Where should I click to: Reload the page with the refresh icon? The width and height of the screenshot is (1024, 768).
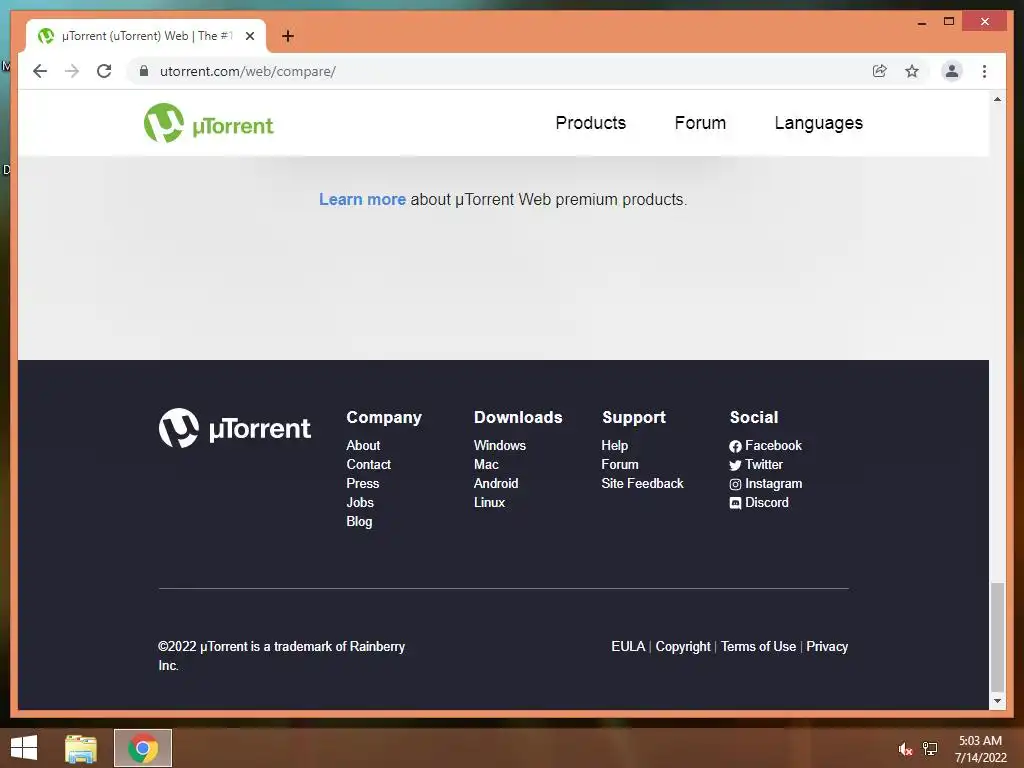(104, 71)
